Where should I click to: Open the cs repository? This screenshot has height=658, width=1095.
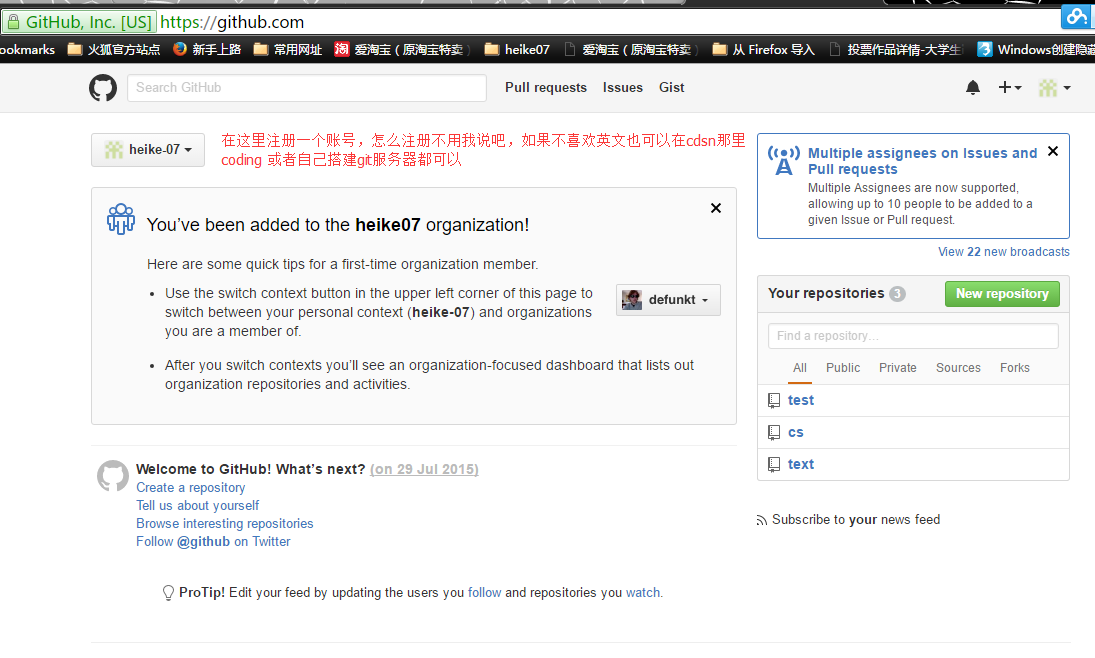coord(795,432)
